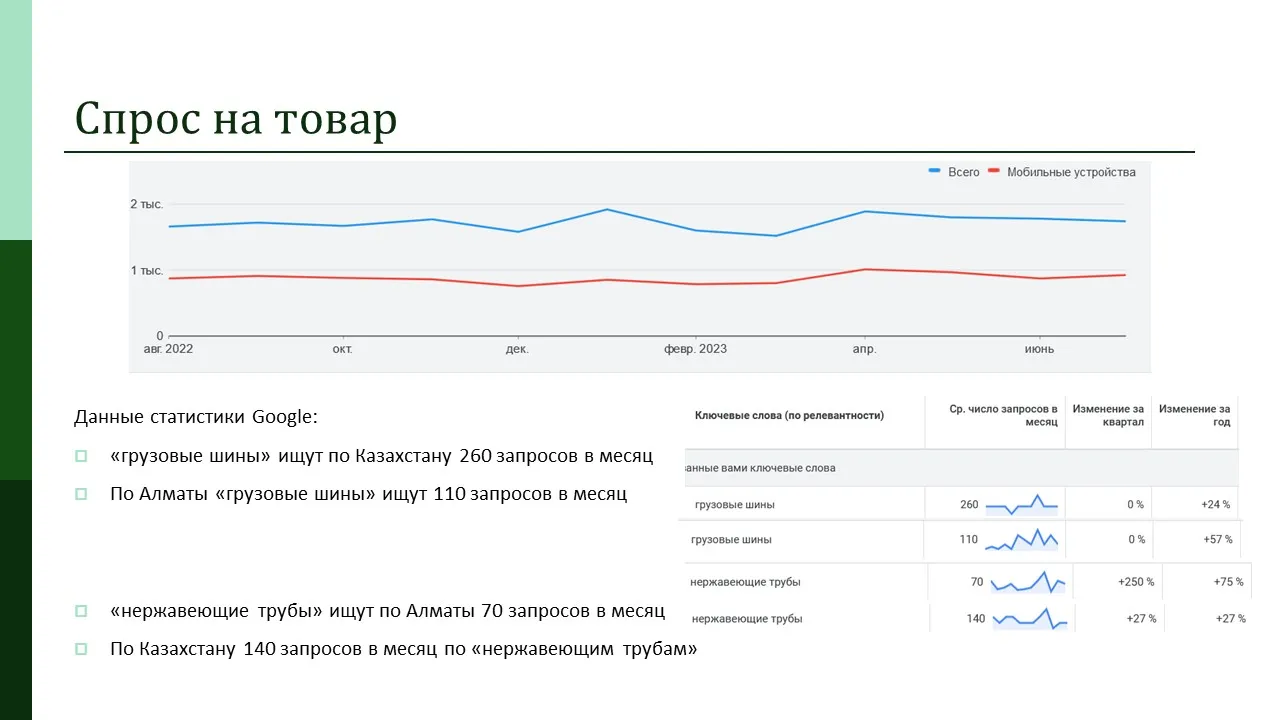Viewport: 1280px width, 720px height.
Task: Click the 'апр.' axis label
Action: (864, 349)
